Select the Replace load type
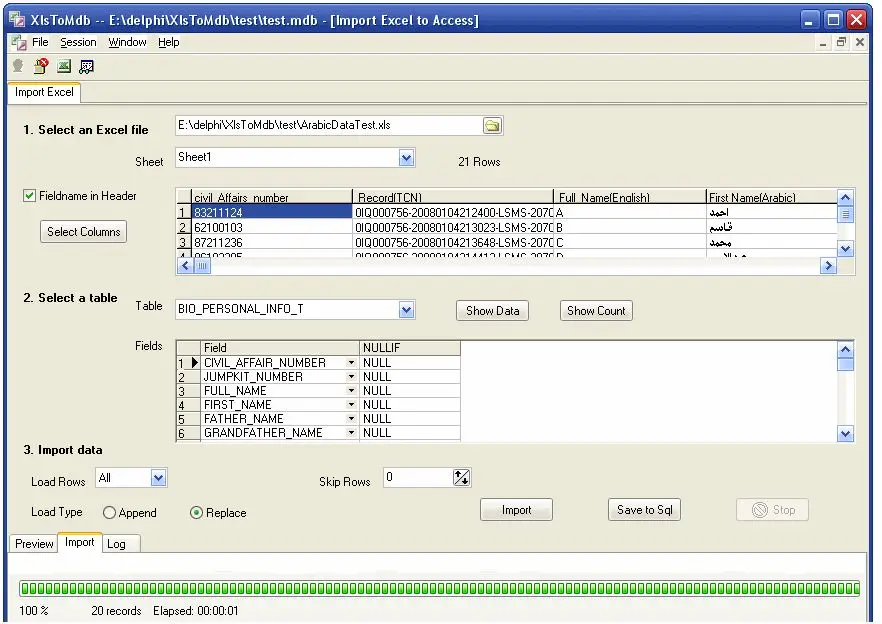 click(197, 513)
